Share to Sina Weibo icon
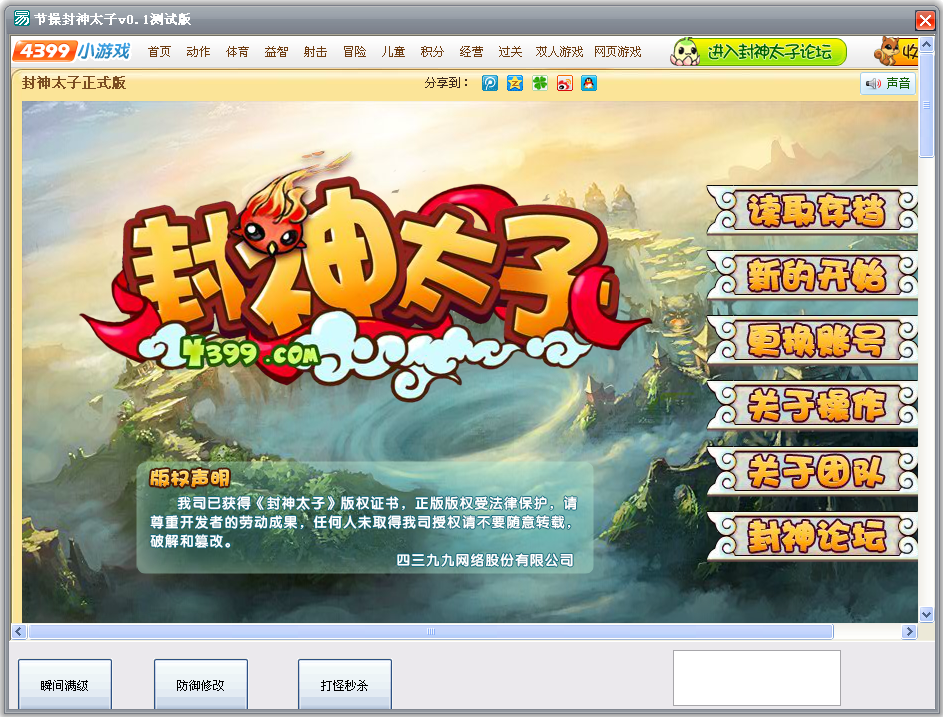This screenshot has height=717, width=943. pyautogui.click(x=564, y=83)
